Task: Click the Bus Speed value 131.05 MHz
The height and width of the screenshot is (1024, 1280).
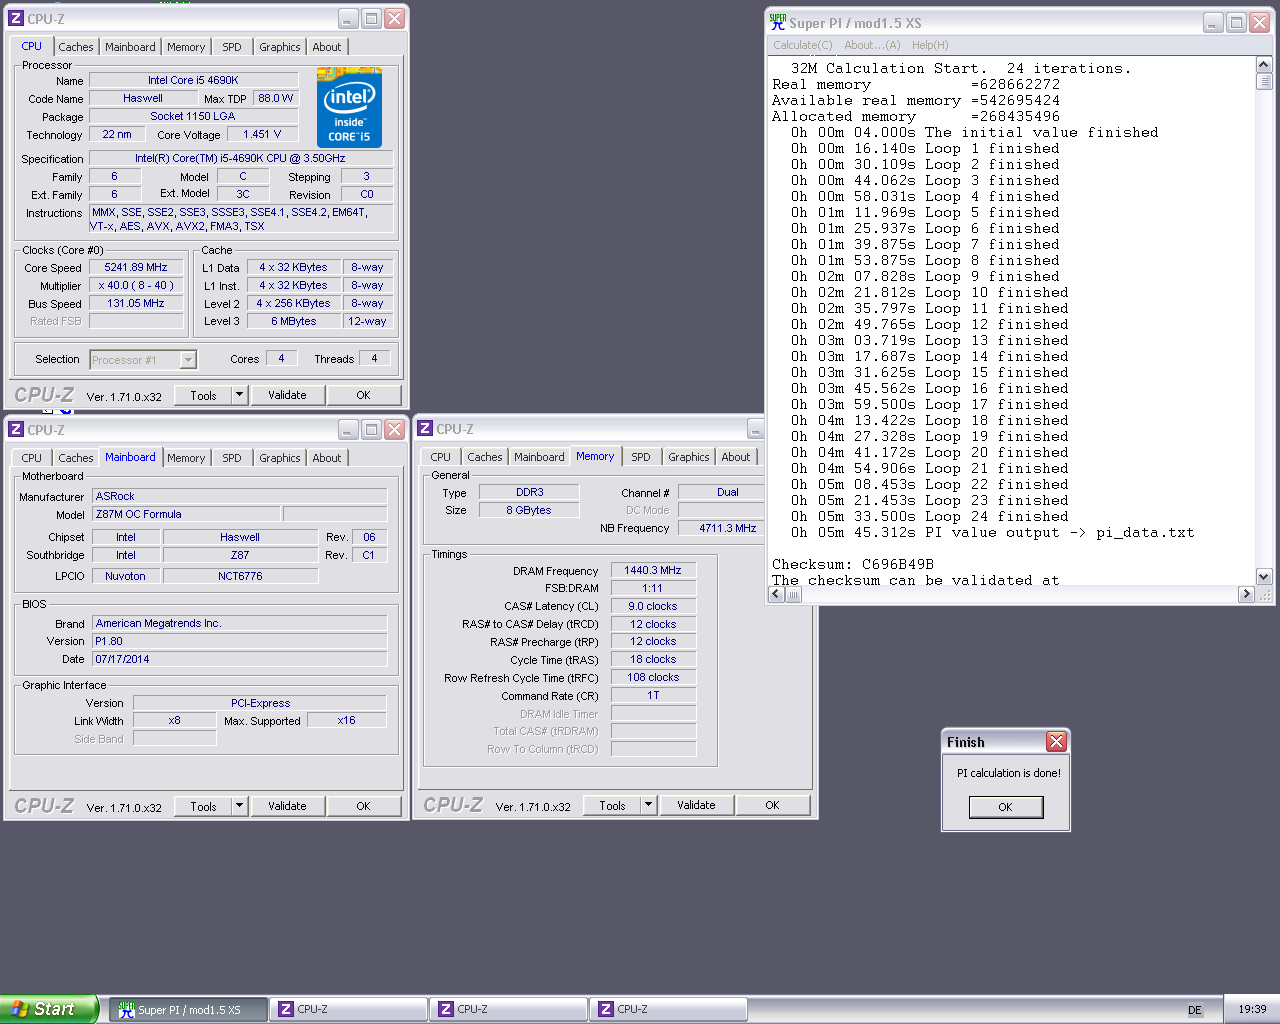Action: pyautogui.click(x=136, y=303)
